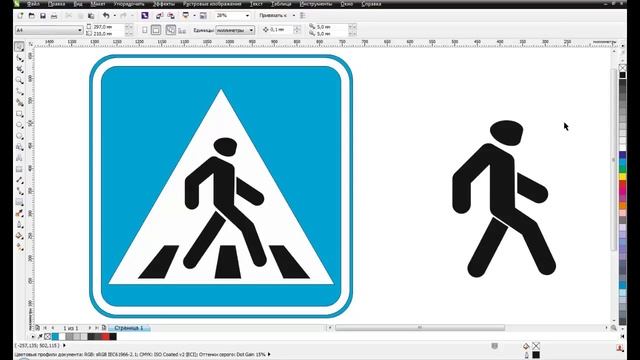Click the Import icon in the toolbar
640x360 pixels.
click(160, 16)
